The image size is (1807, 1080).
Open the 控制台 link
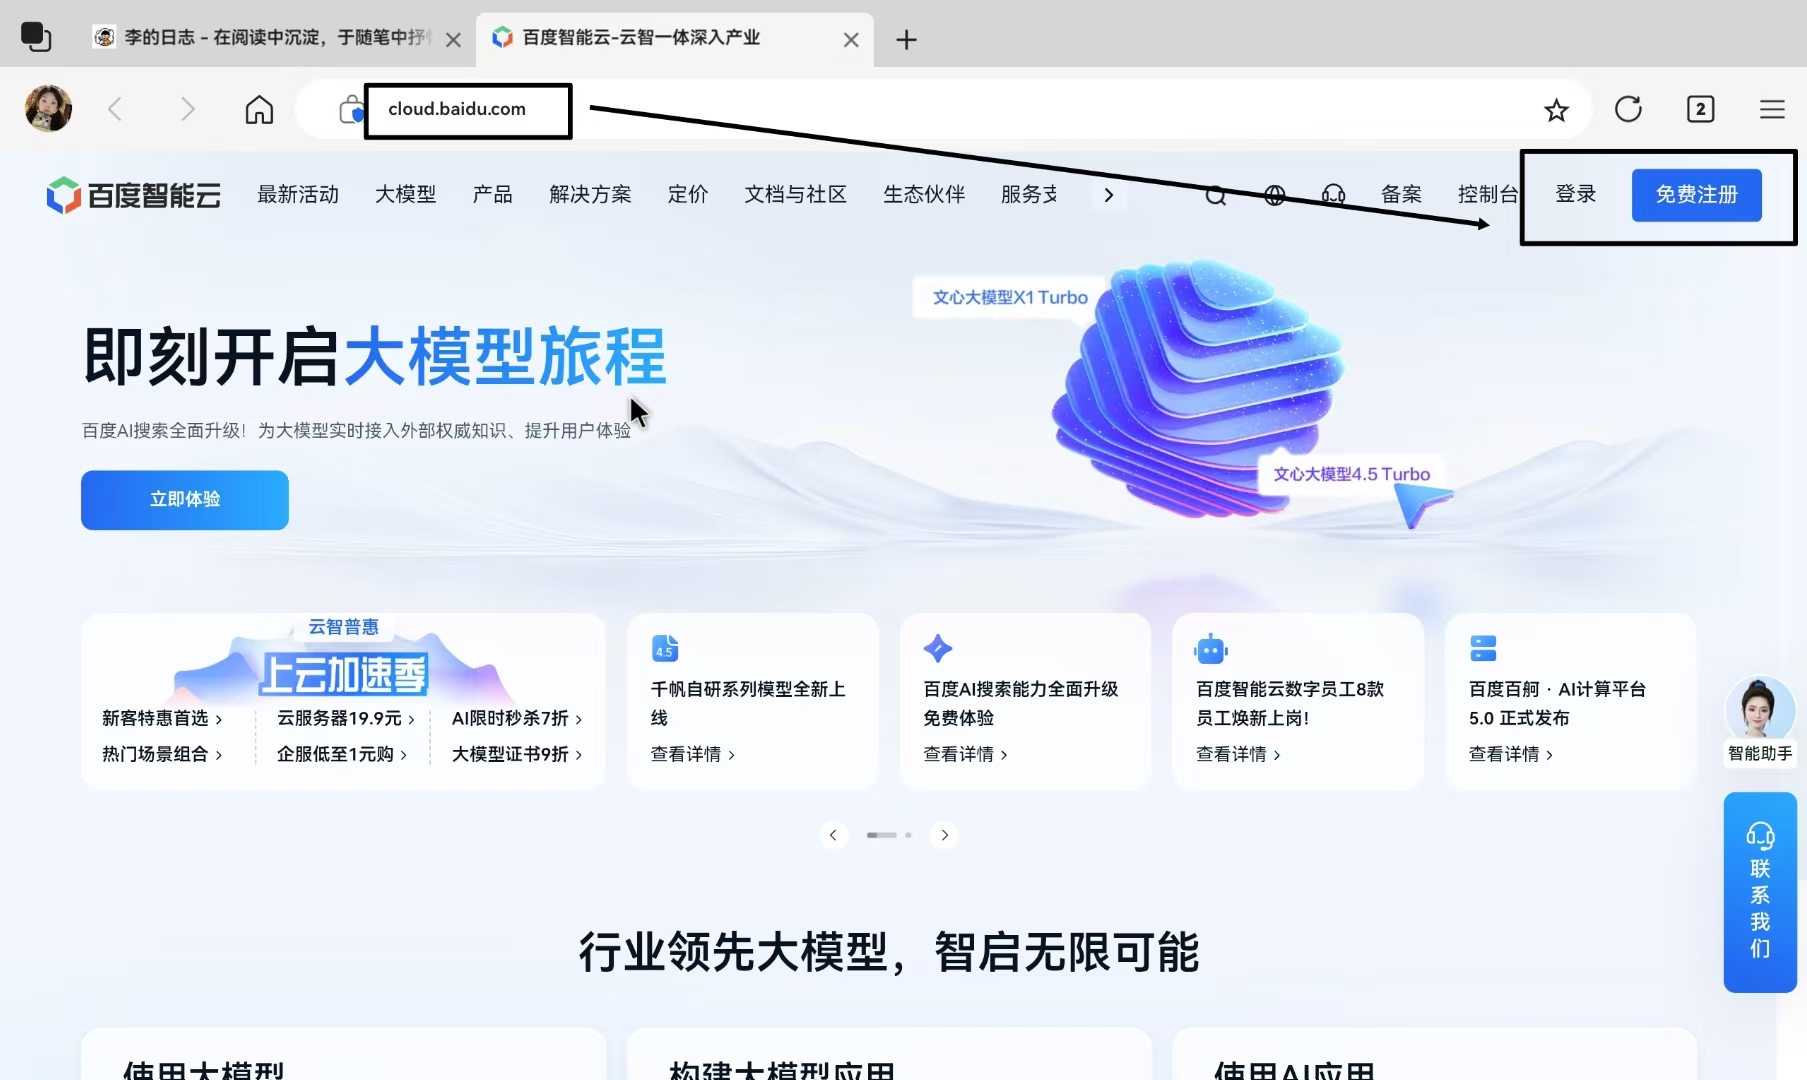[1487, 194]
